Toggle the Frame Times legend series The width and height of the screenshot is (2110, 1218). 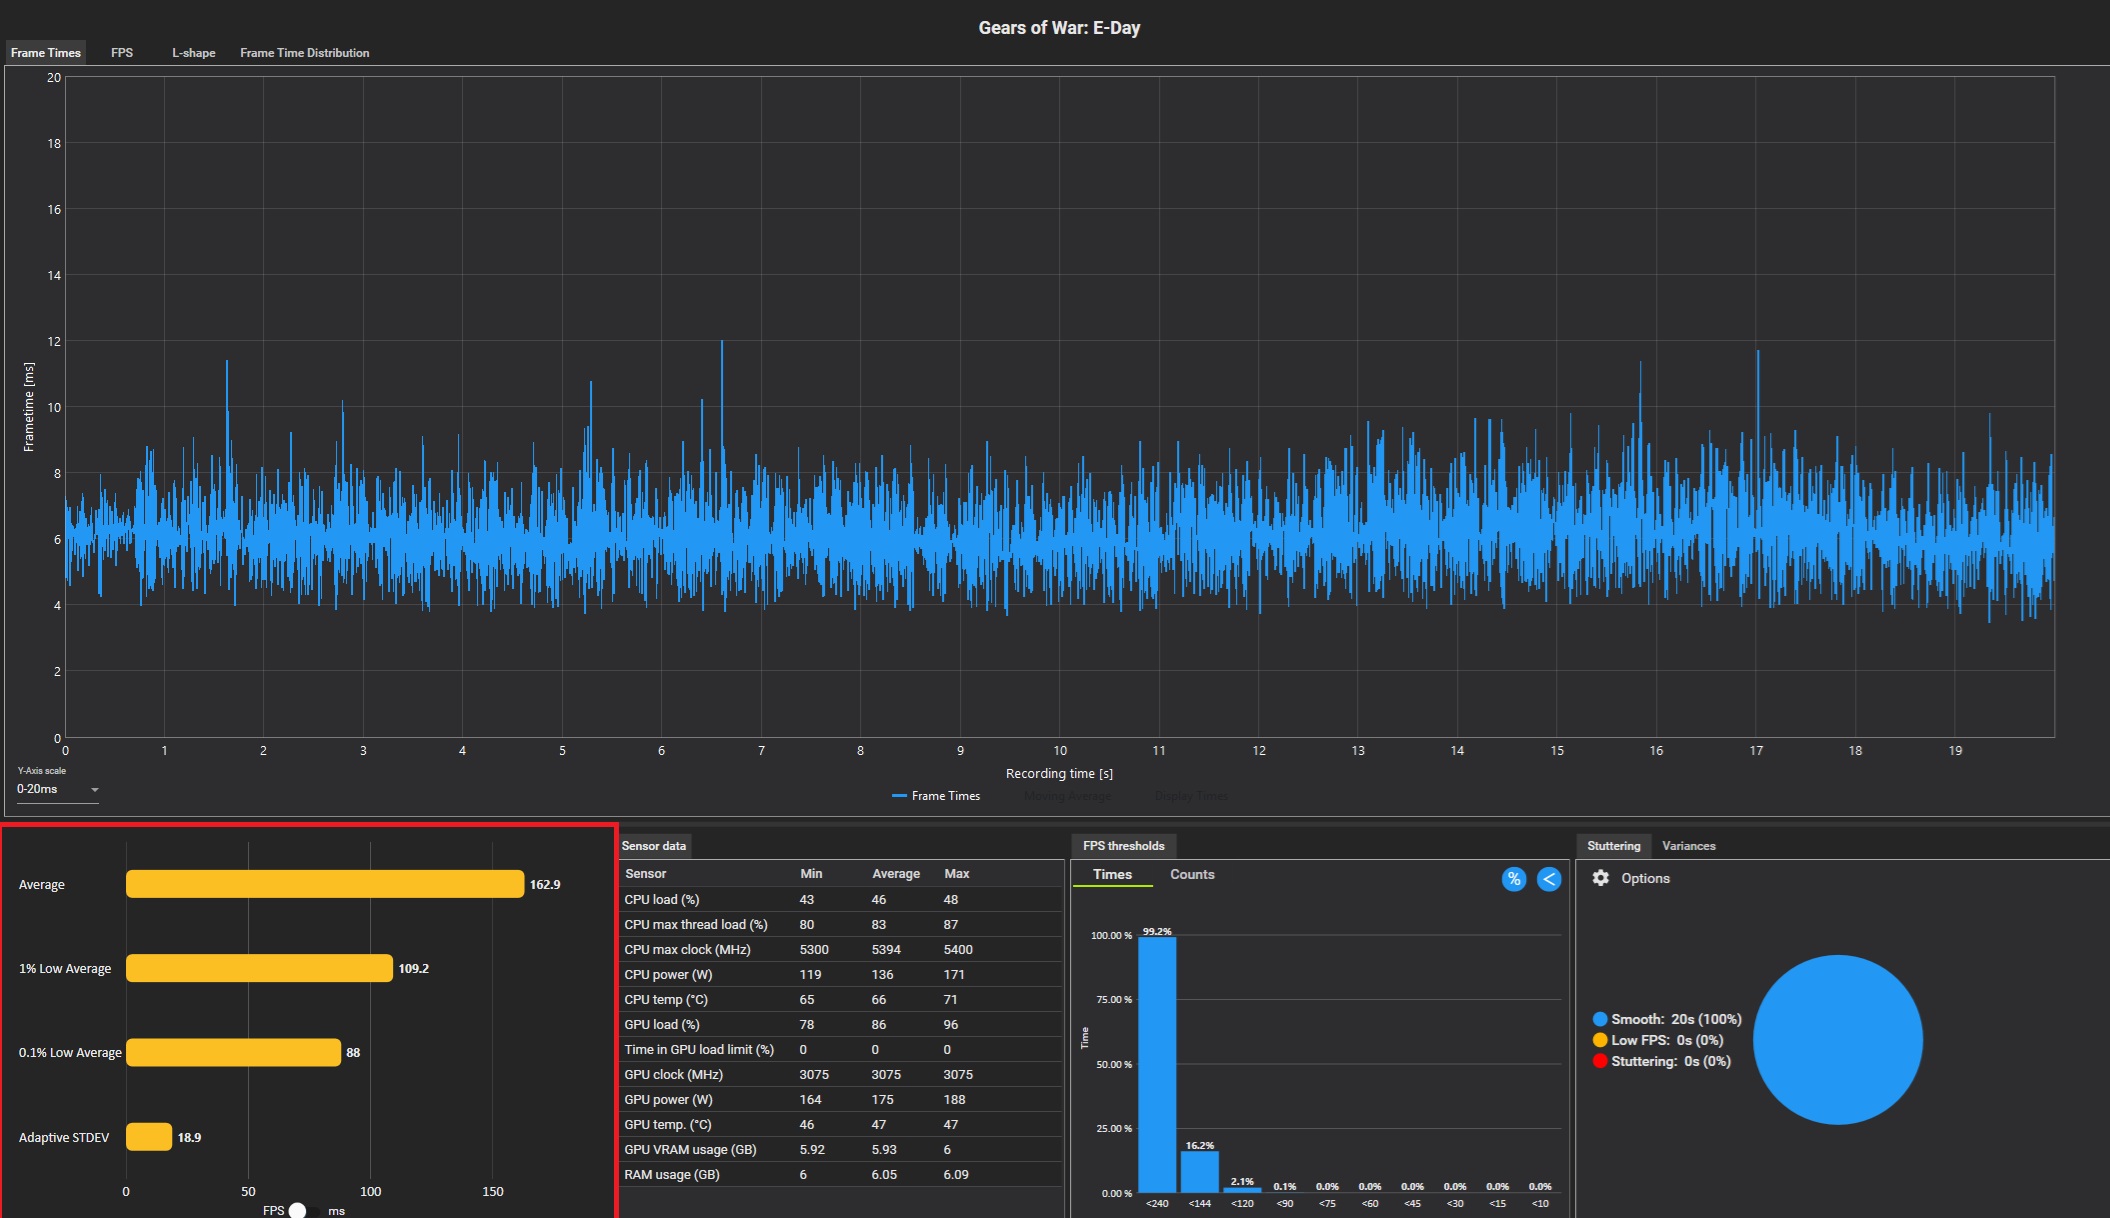point(936,796)
